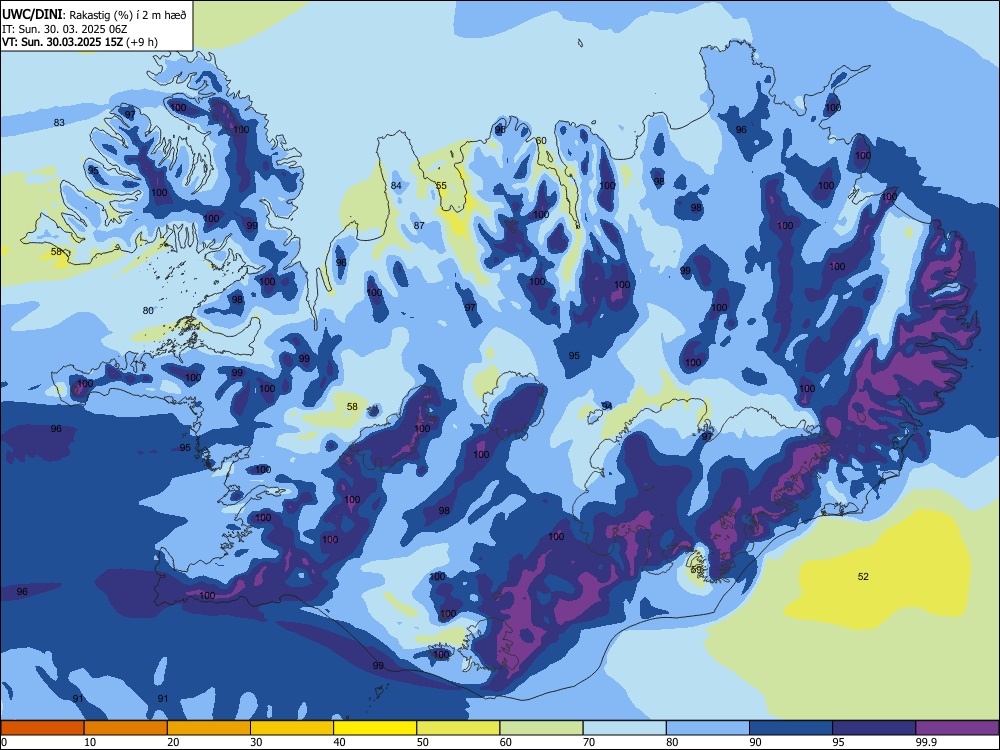Click the '52' value southeast of Iceland

tap(863, 577)
